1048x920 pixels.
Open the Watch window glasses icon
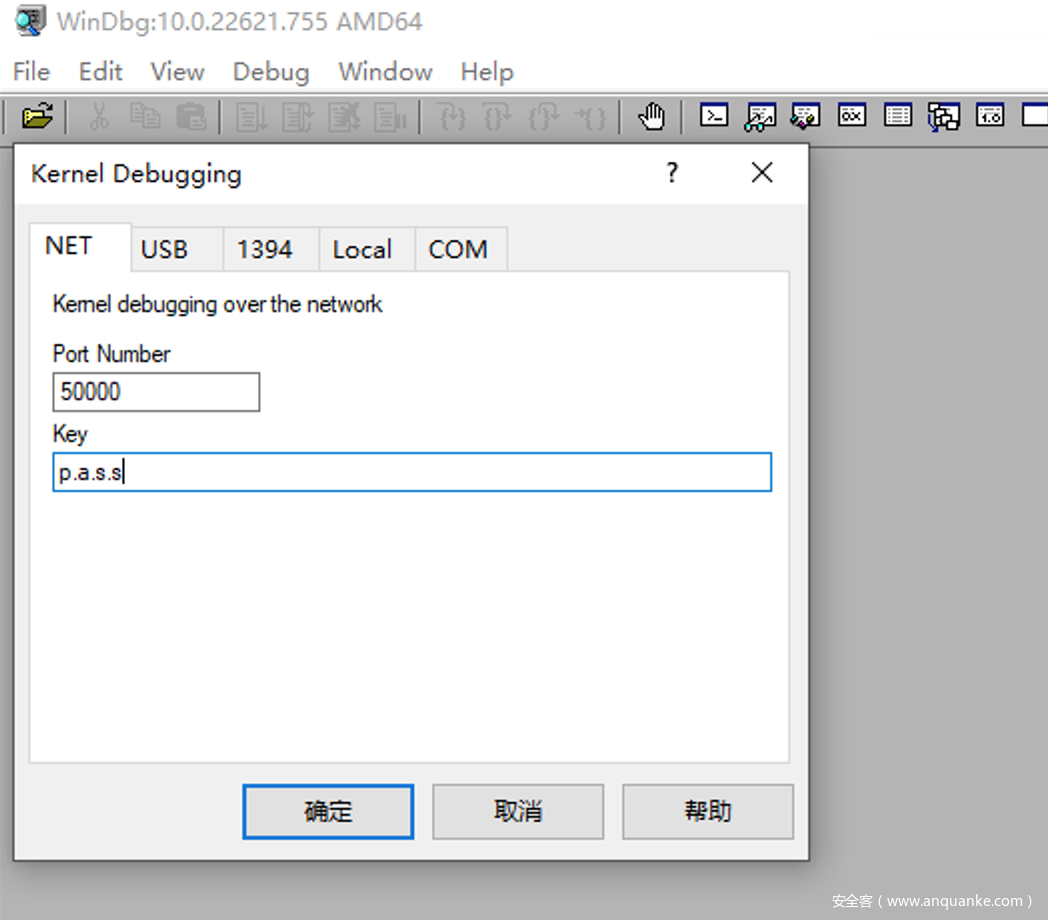tap(760, 117)
